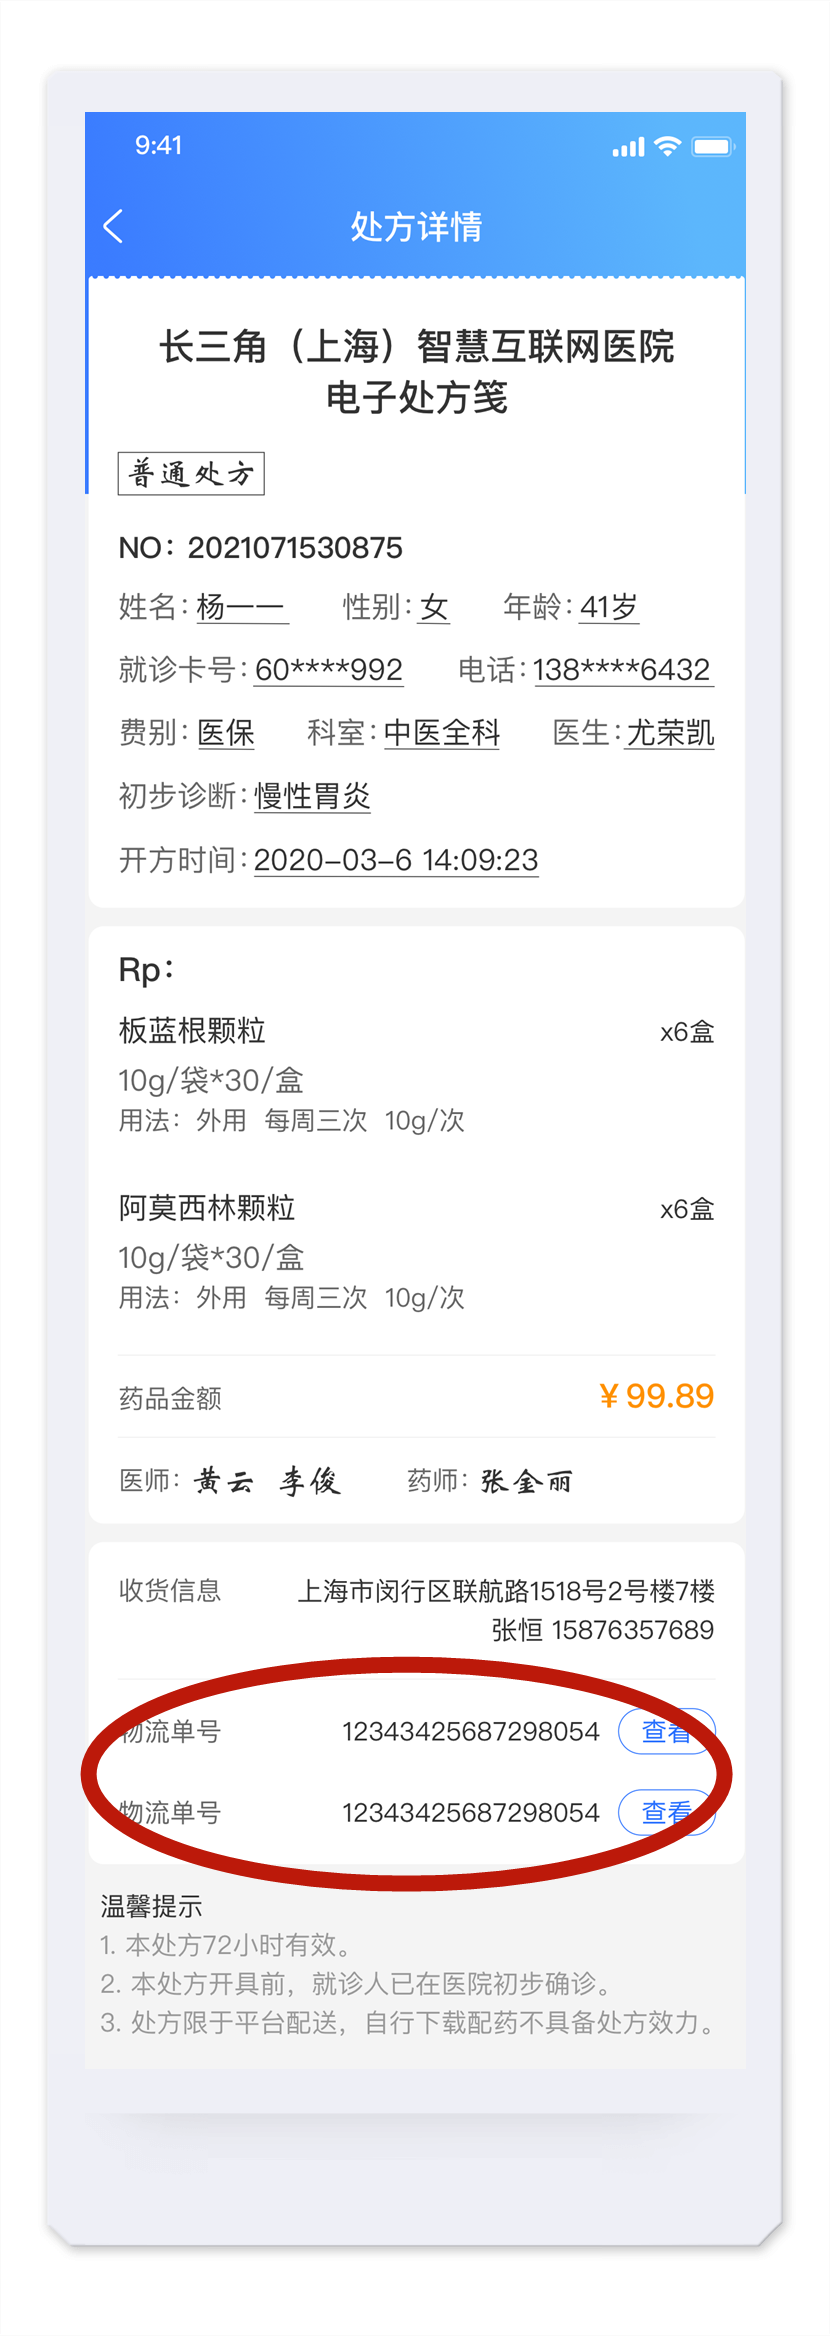Screen dimensions: 830x2336
Task: Select the doctor name 尤荣凯
Action: pyautogui.click(x=670, y=733)
